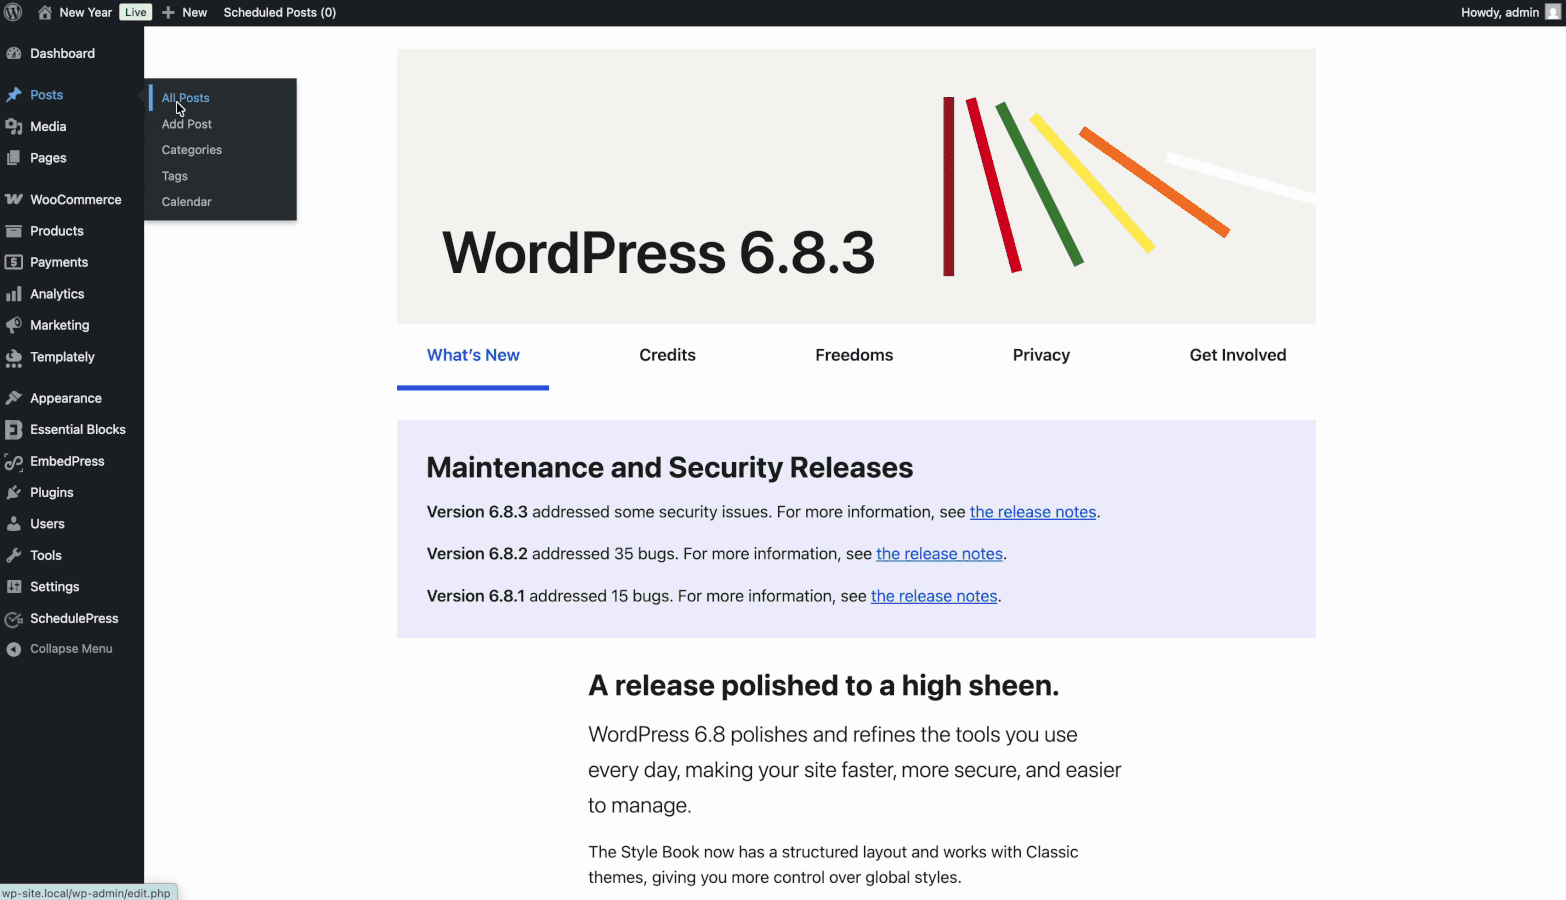Click the WordPress logo in the admin bar
1566x900 pixels.
point(13,12)
